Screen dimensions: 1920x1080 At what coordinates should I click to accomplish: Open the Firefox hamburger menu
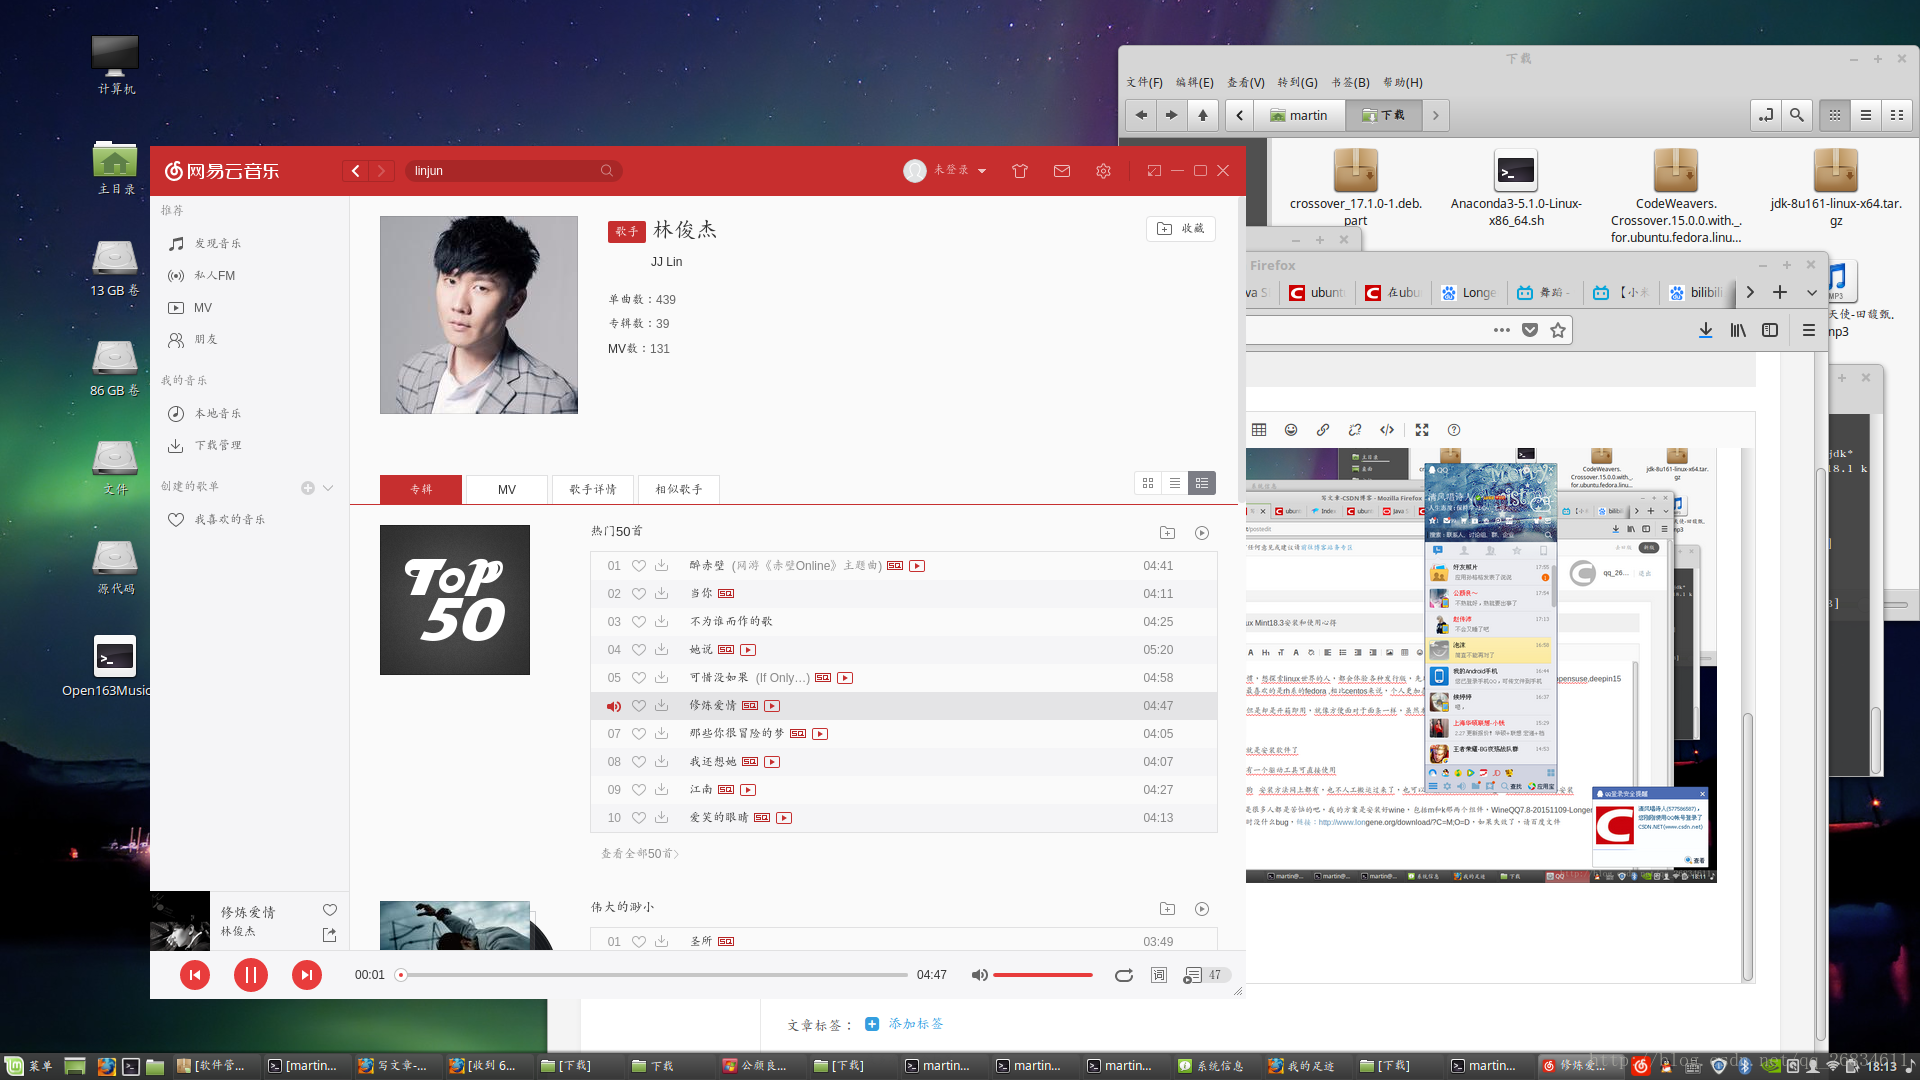(1808, 330)
